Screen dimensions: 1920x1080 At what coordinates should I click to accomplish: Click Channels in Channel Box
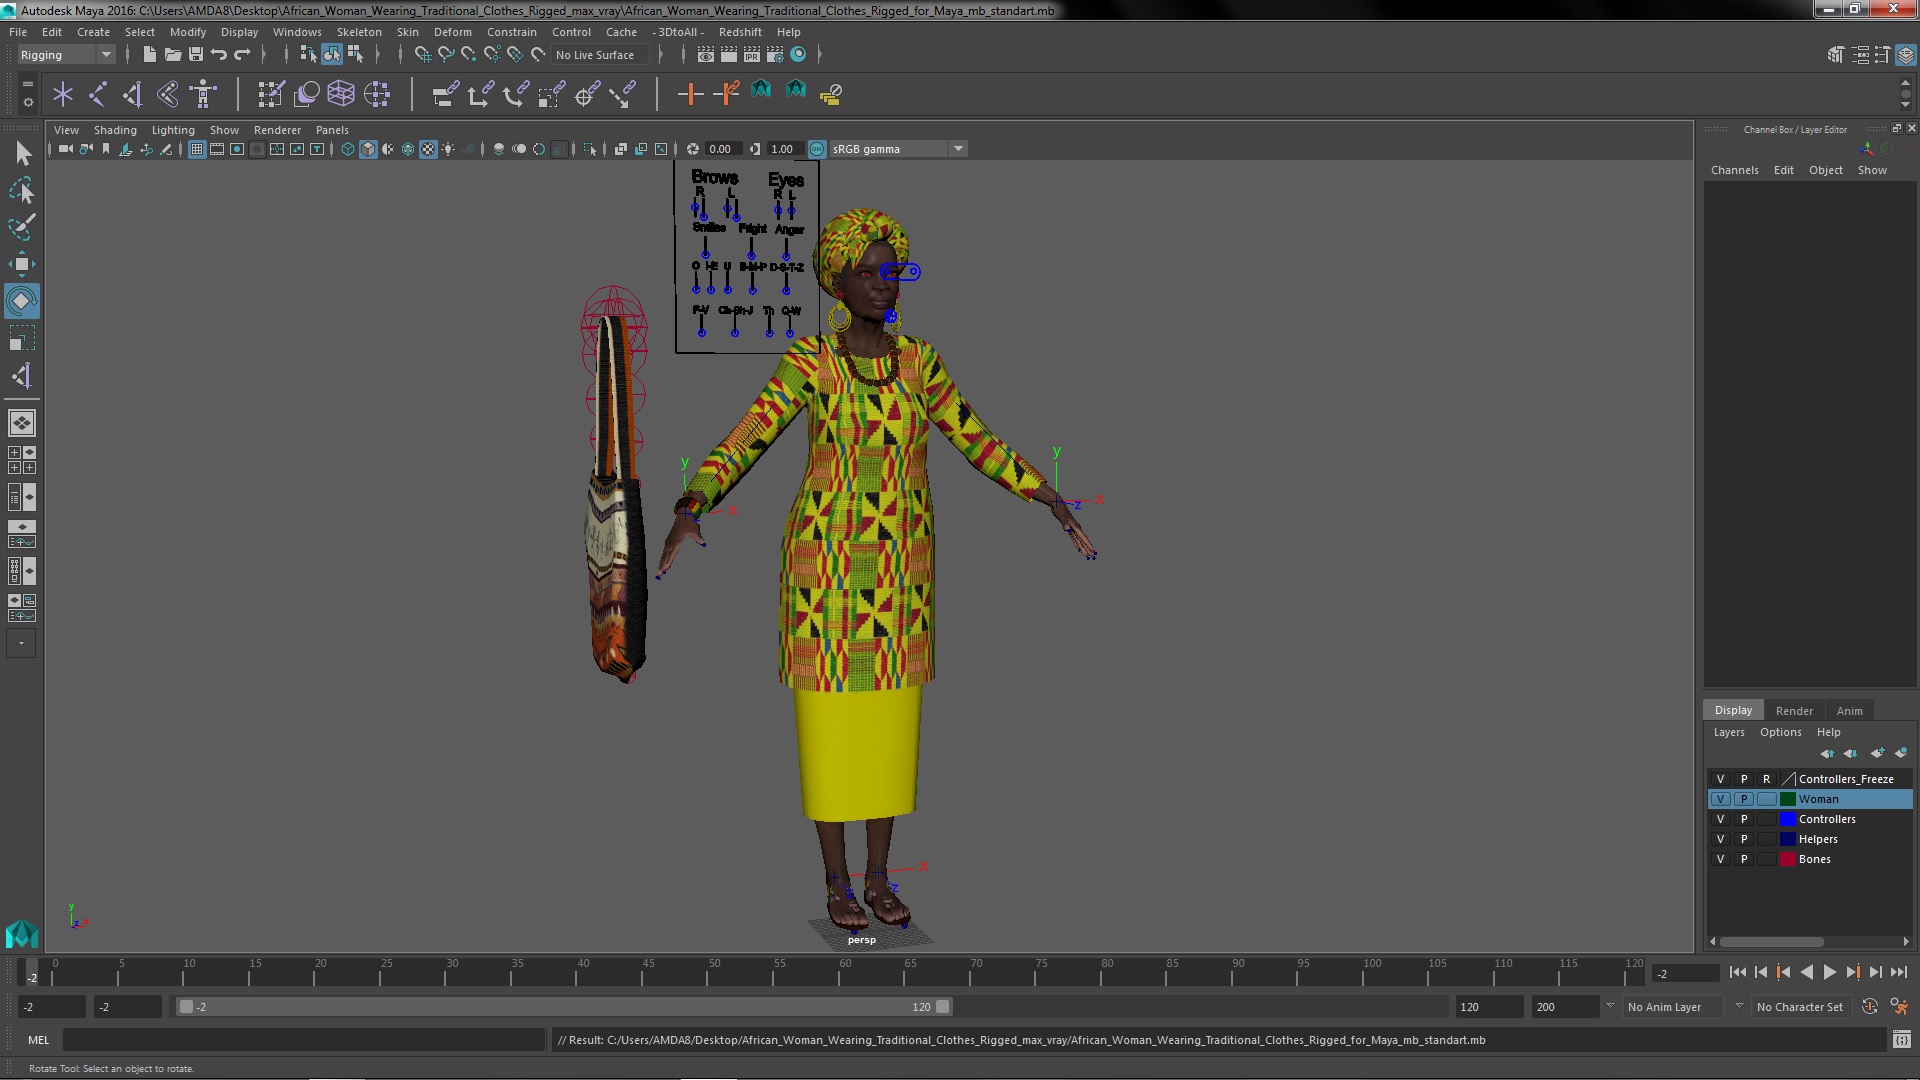(1734, 170)
